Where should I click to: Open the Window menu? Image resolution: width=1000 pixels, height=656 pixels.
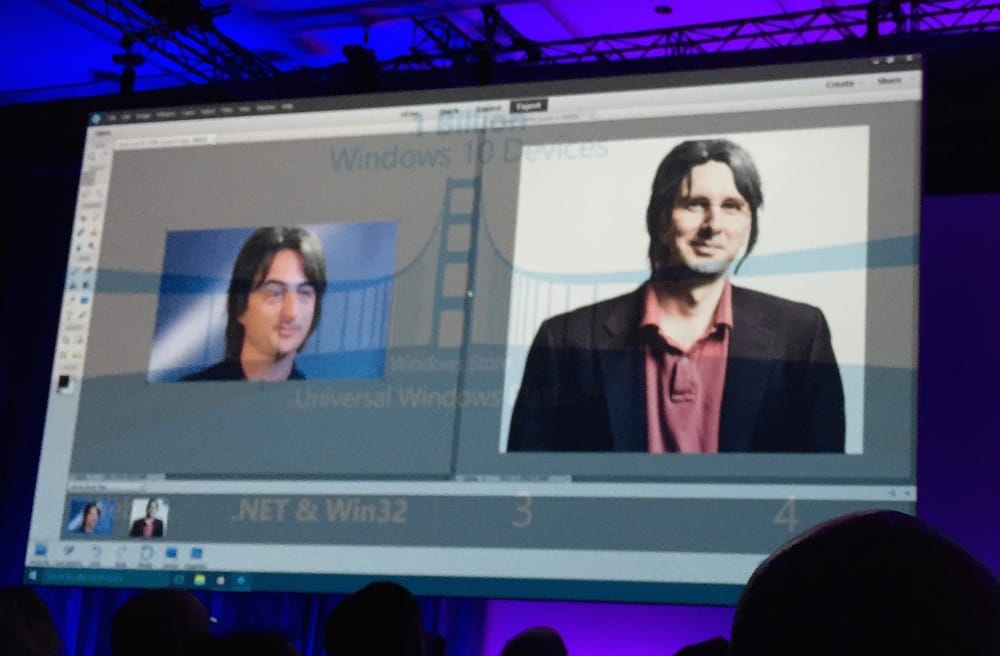(x=265, y=108)
